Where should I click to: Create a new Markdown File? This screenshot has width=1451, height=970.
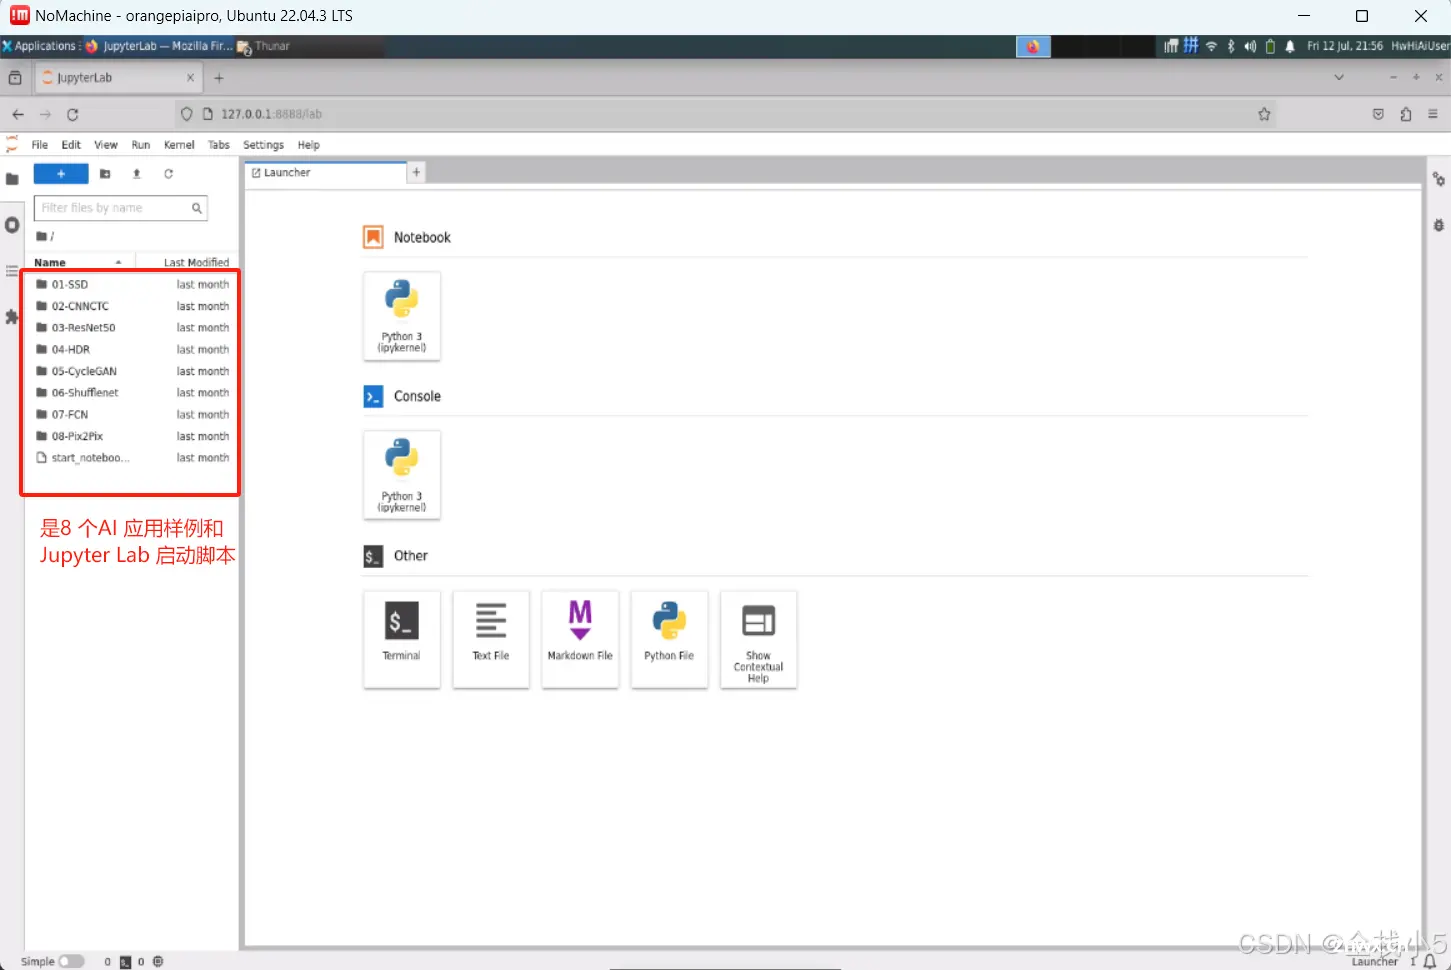click(580, 639)
